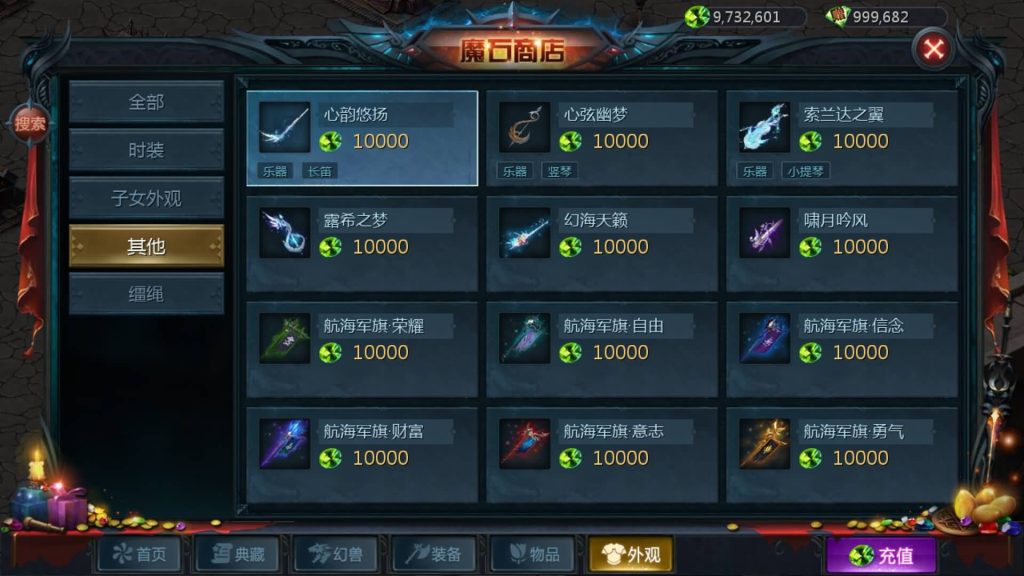Choose the 索兰达之翼 violin icon
The height and width of the screenshot is (576, 1024).
(x=764, y=127)
